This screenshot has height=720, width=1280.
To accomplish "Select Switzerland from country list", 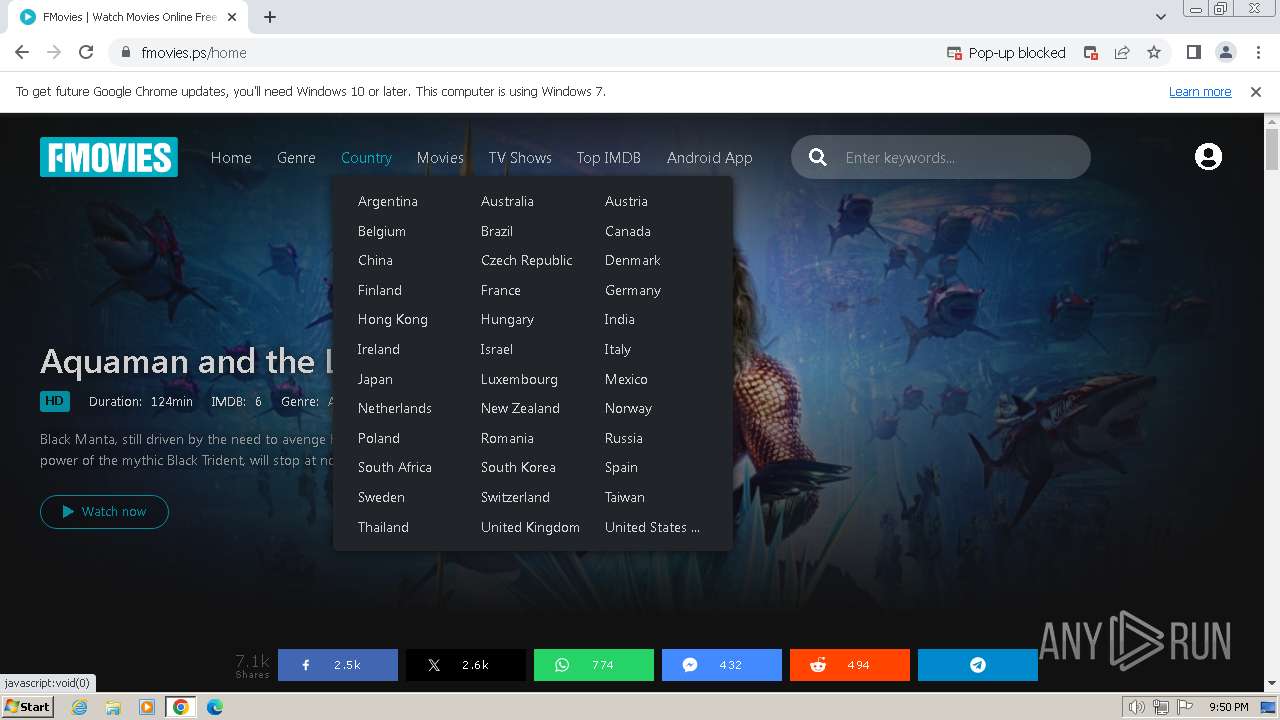I will [515, 497].
